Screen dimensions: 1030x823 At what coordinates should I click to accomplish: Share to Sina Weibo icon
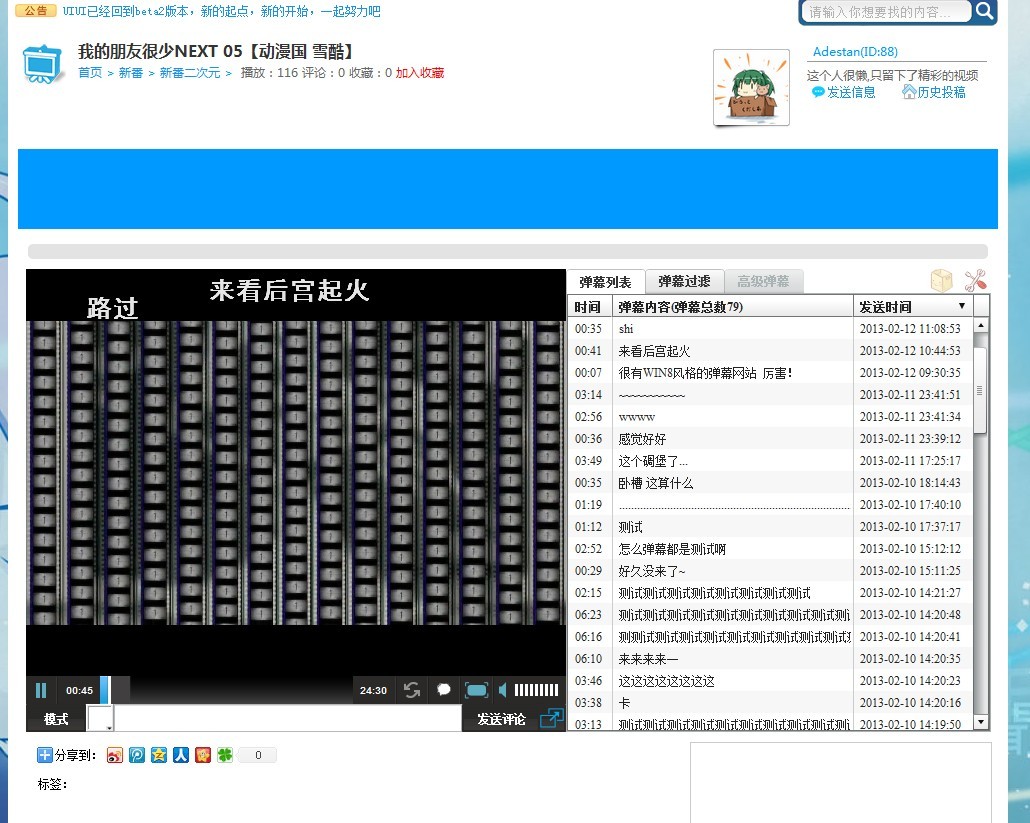tap(114, 755)
